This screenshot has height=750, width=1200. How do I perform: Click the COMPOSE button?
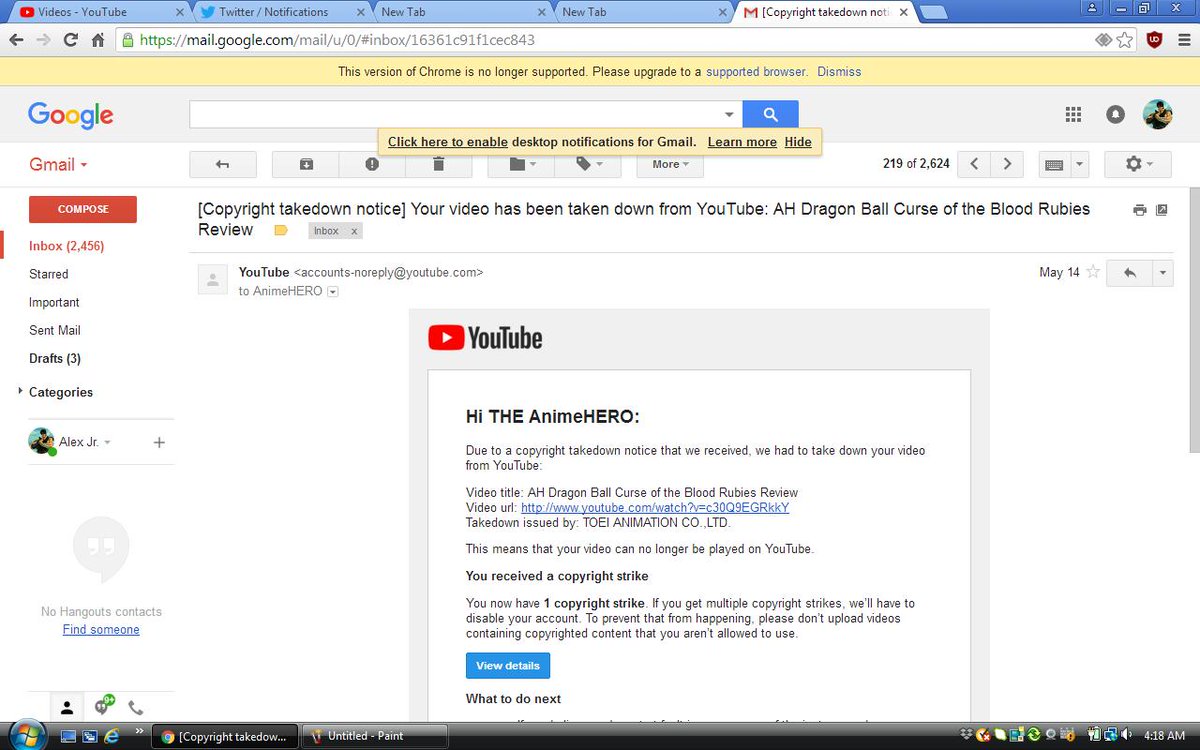click(x=83, y=209)
